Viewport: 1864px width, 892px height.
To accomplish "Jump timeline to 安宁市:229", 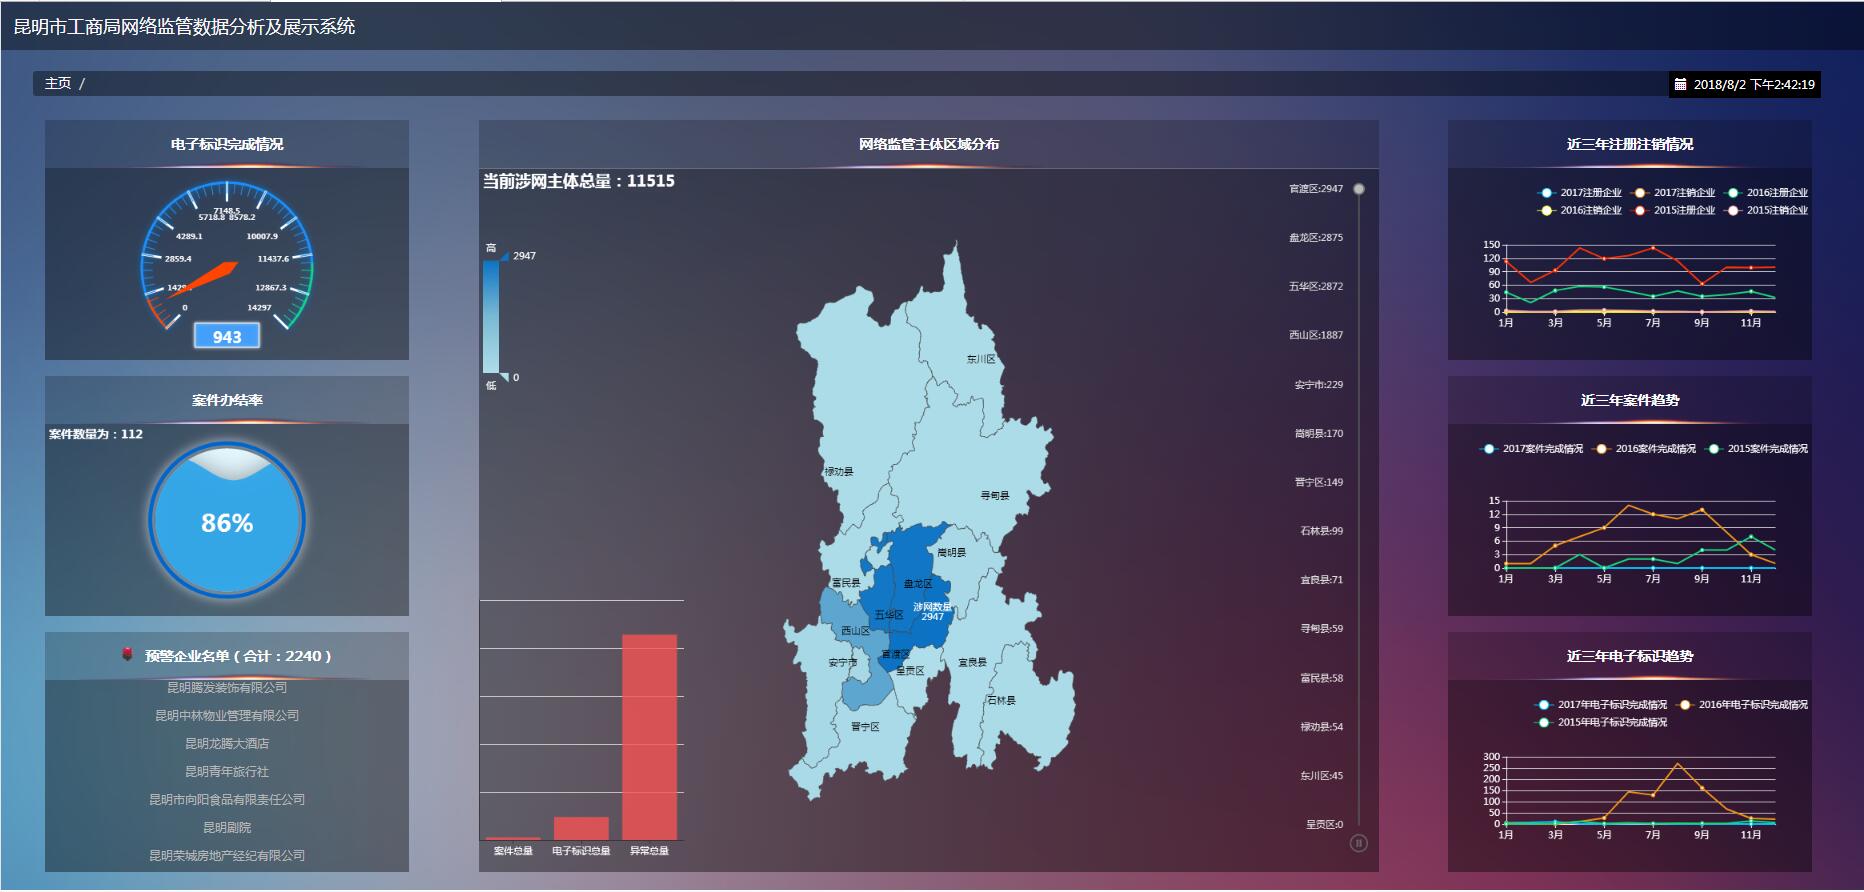I will click(1319, 385).
